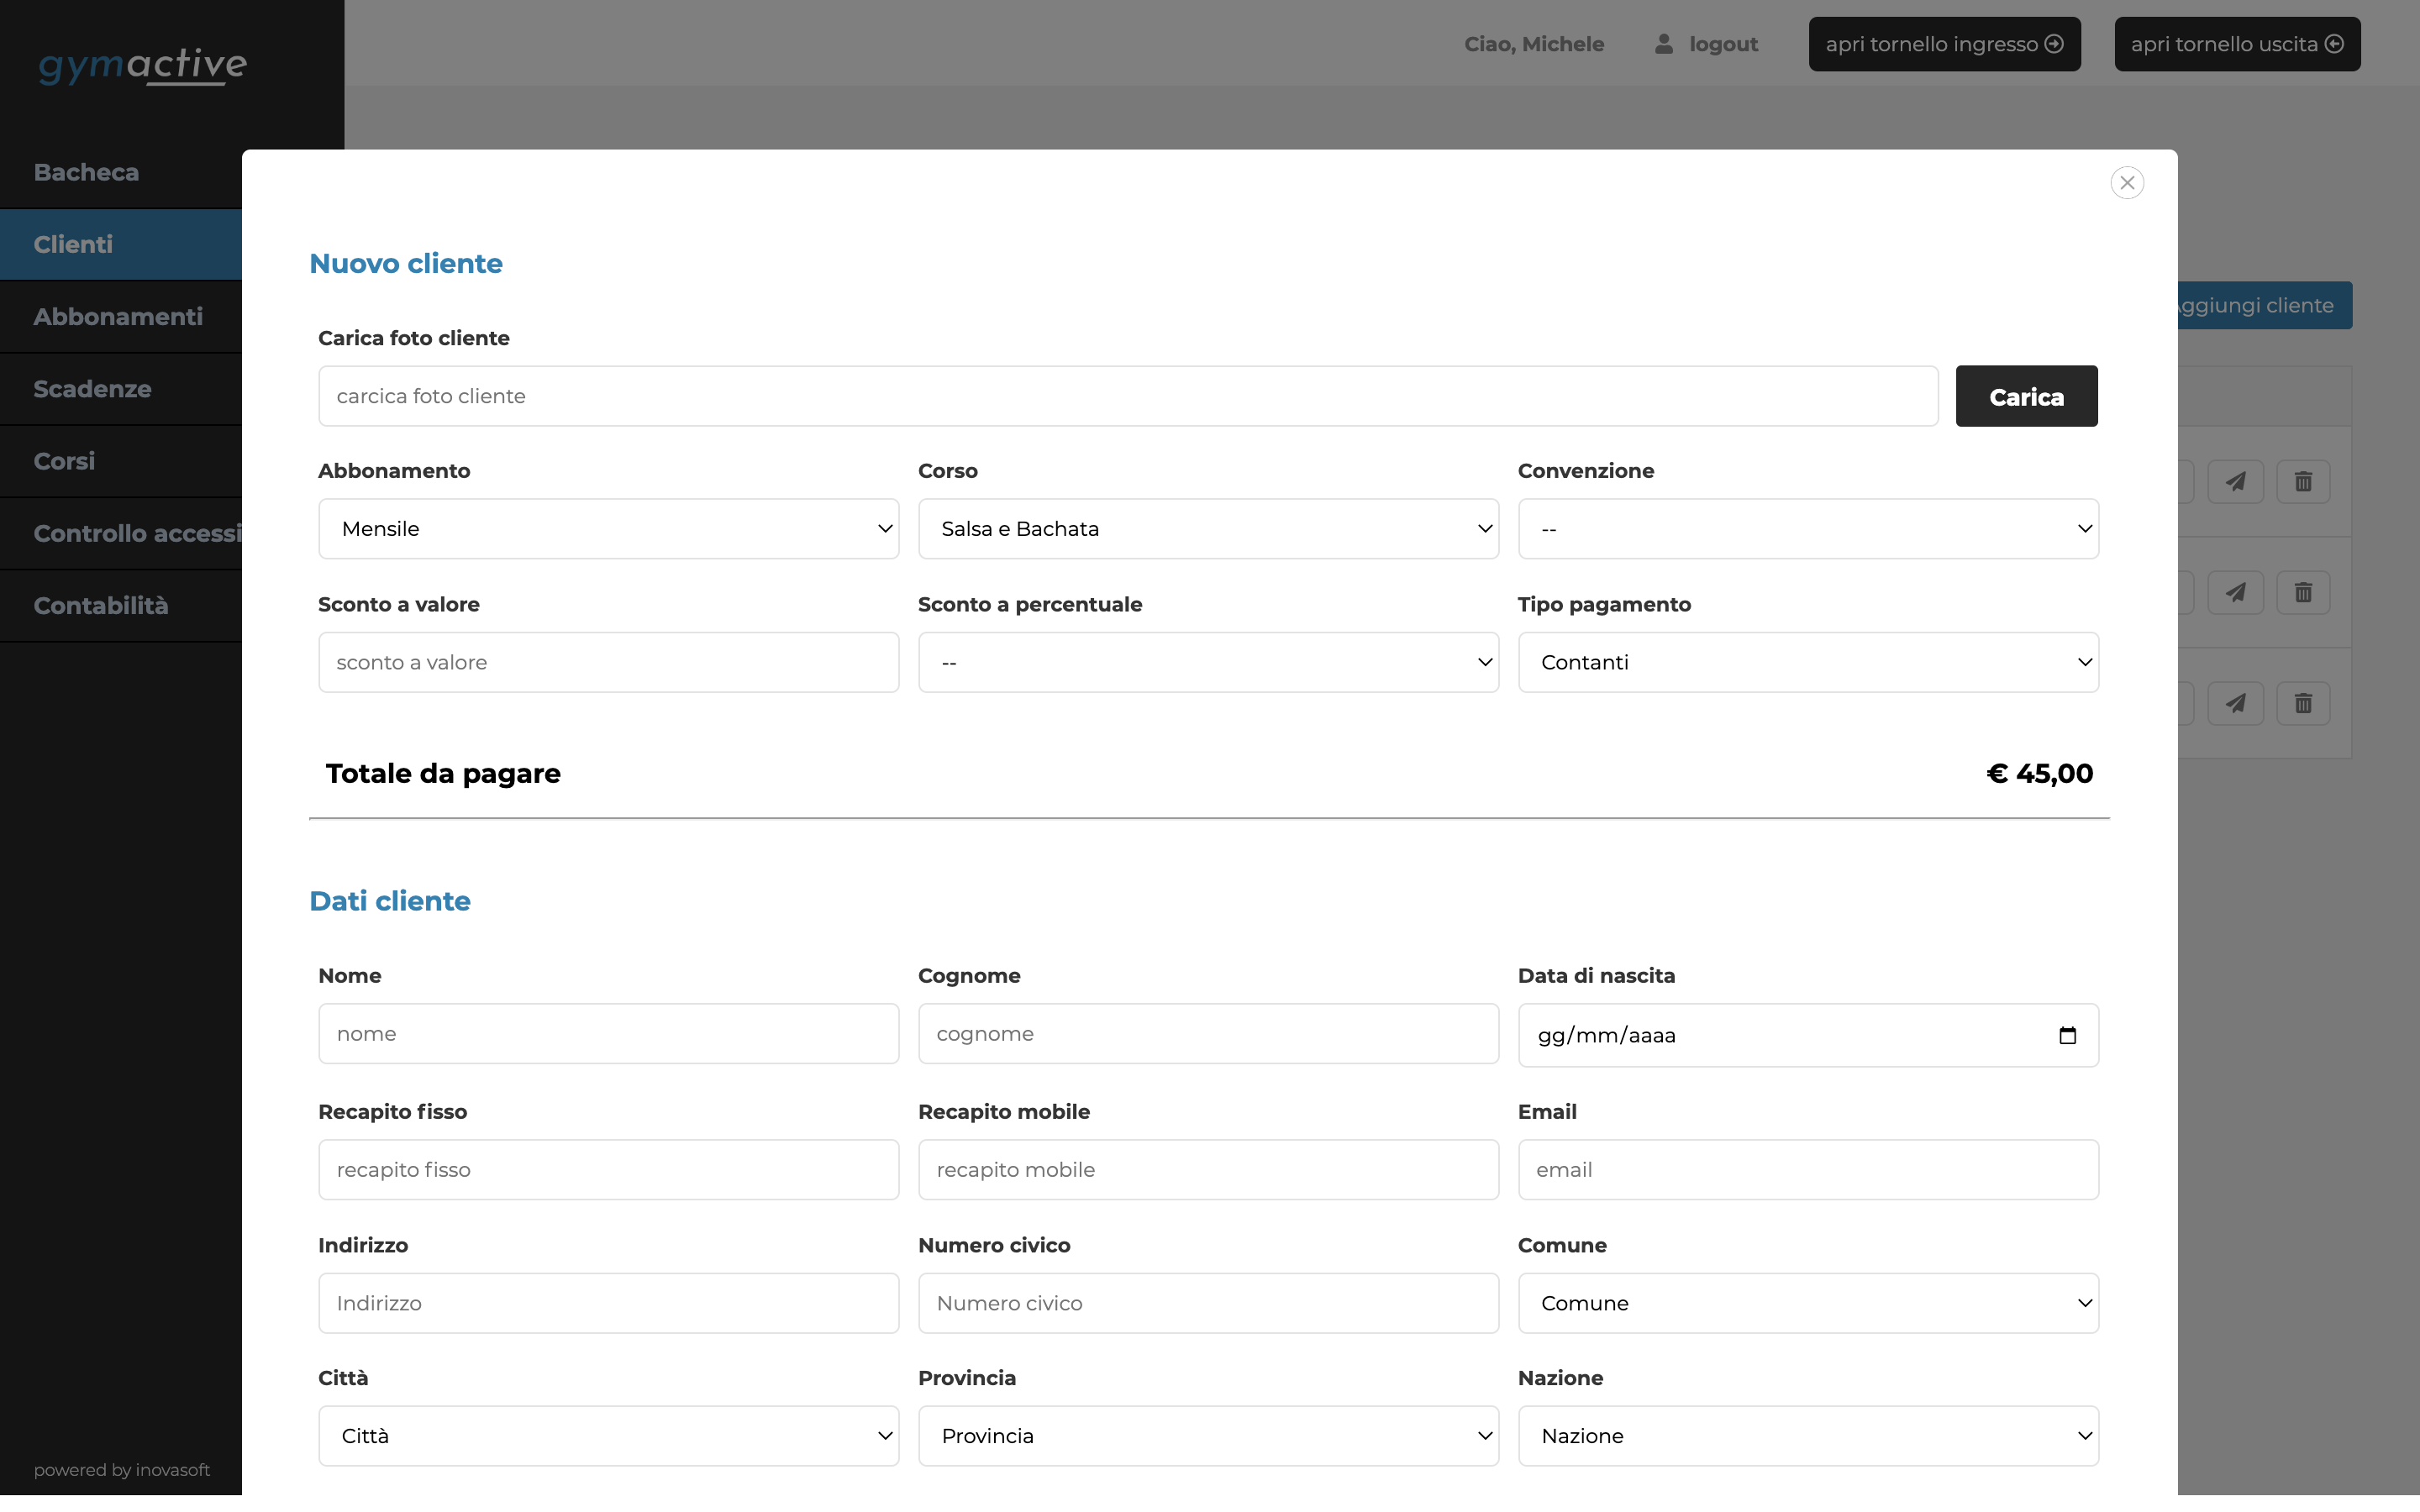Click the apri tornello ingresso button
Screen dimensions: 2420x1512
pyautogui.click(x=1944, y=44)
